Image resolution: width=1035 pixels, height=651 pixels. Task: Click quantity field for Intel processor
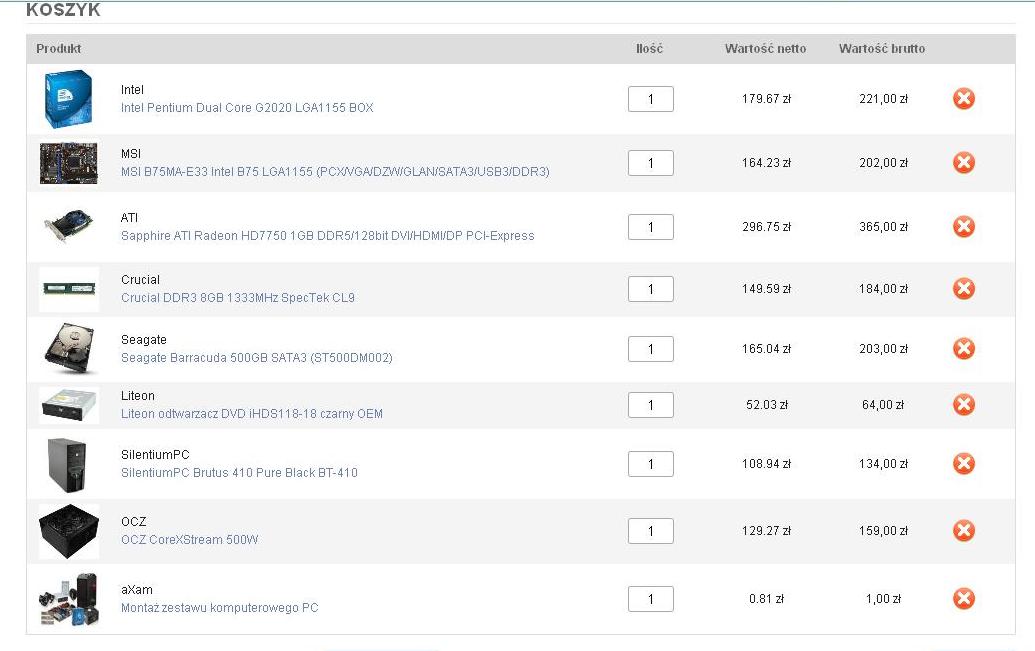coord(650,99)
